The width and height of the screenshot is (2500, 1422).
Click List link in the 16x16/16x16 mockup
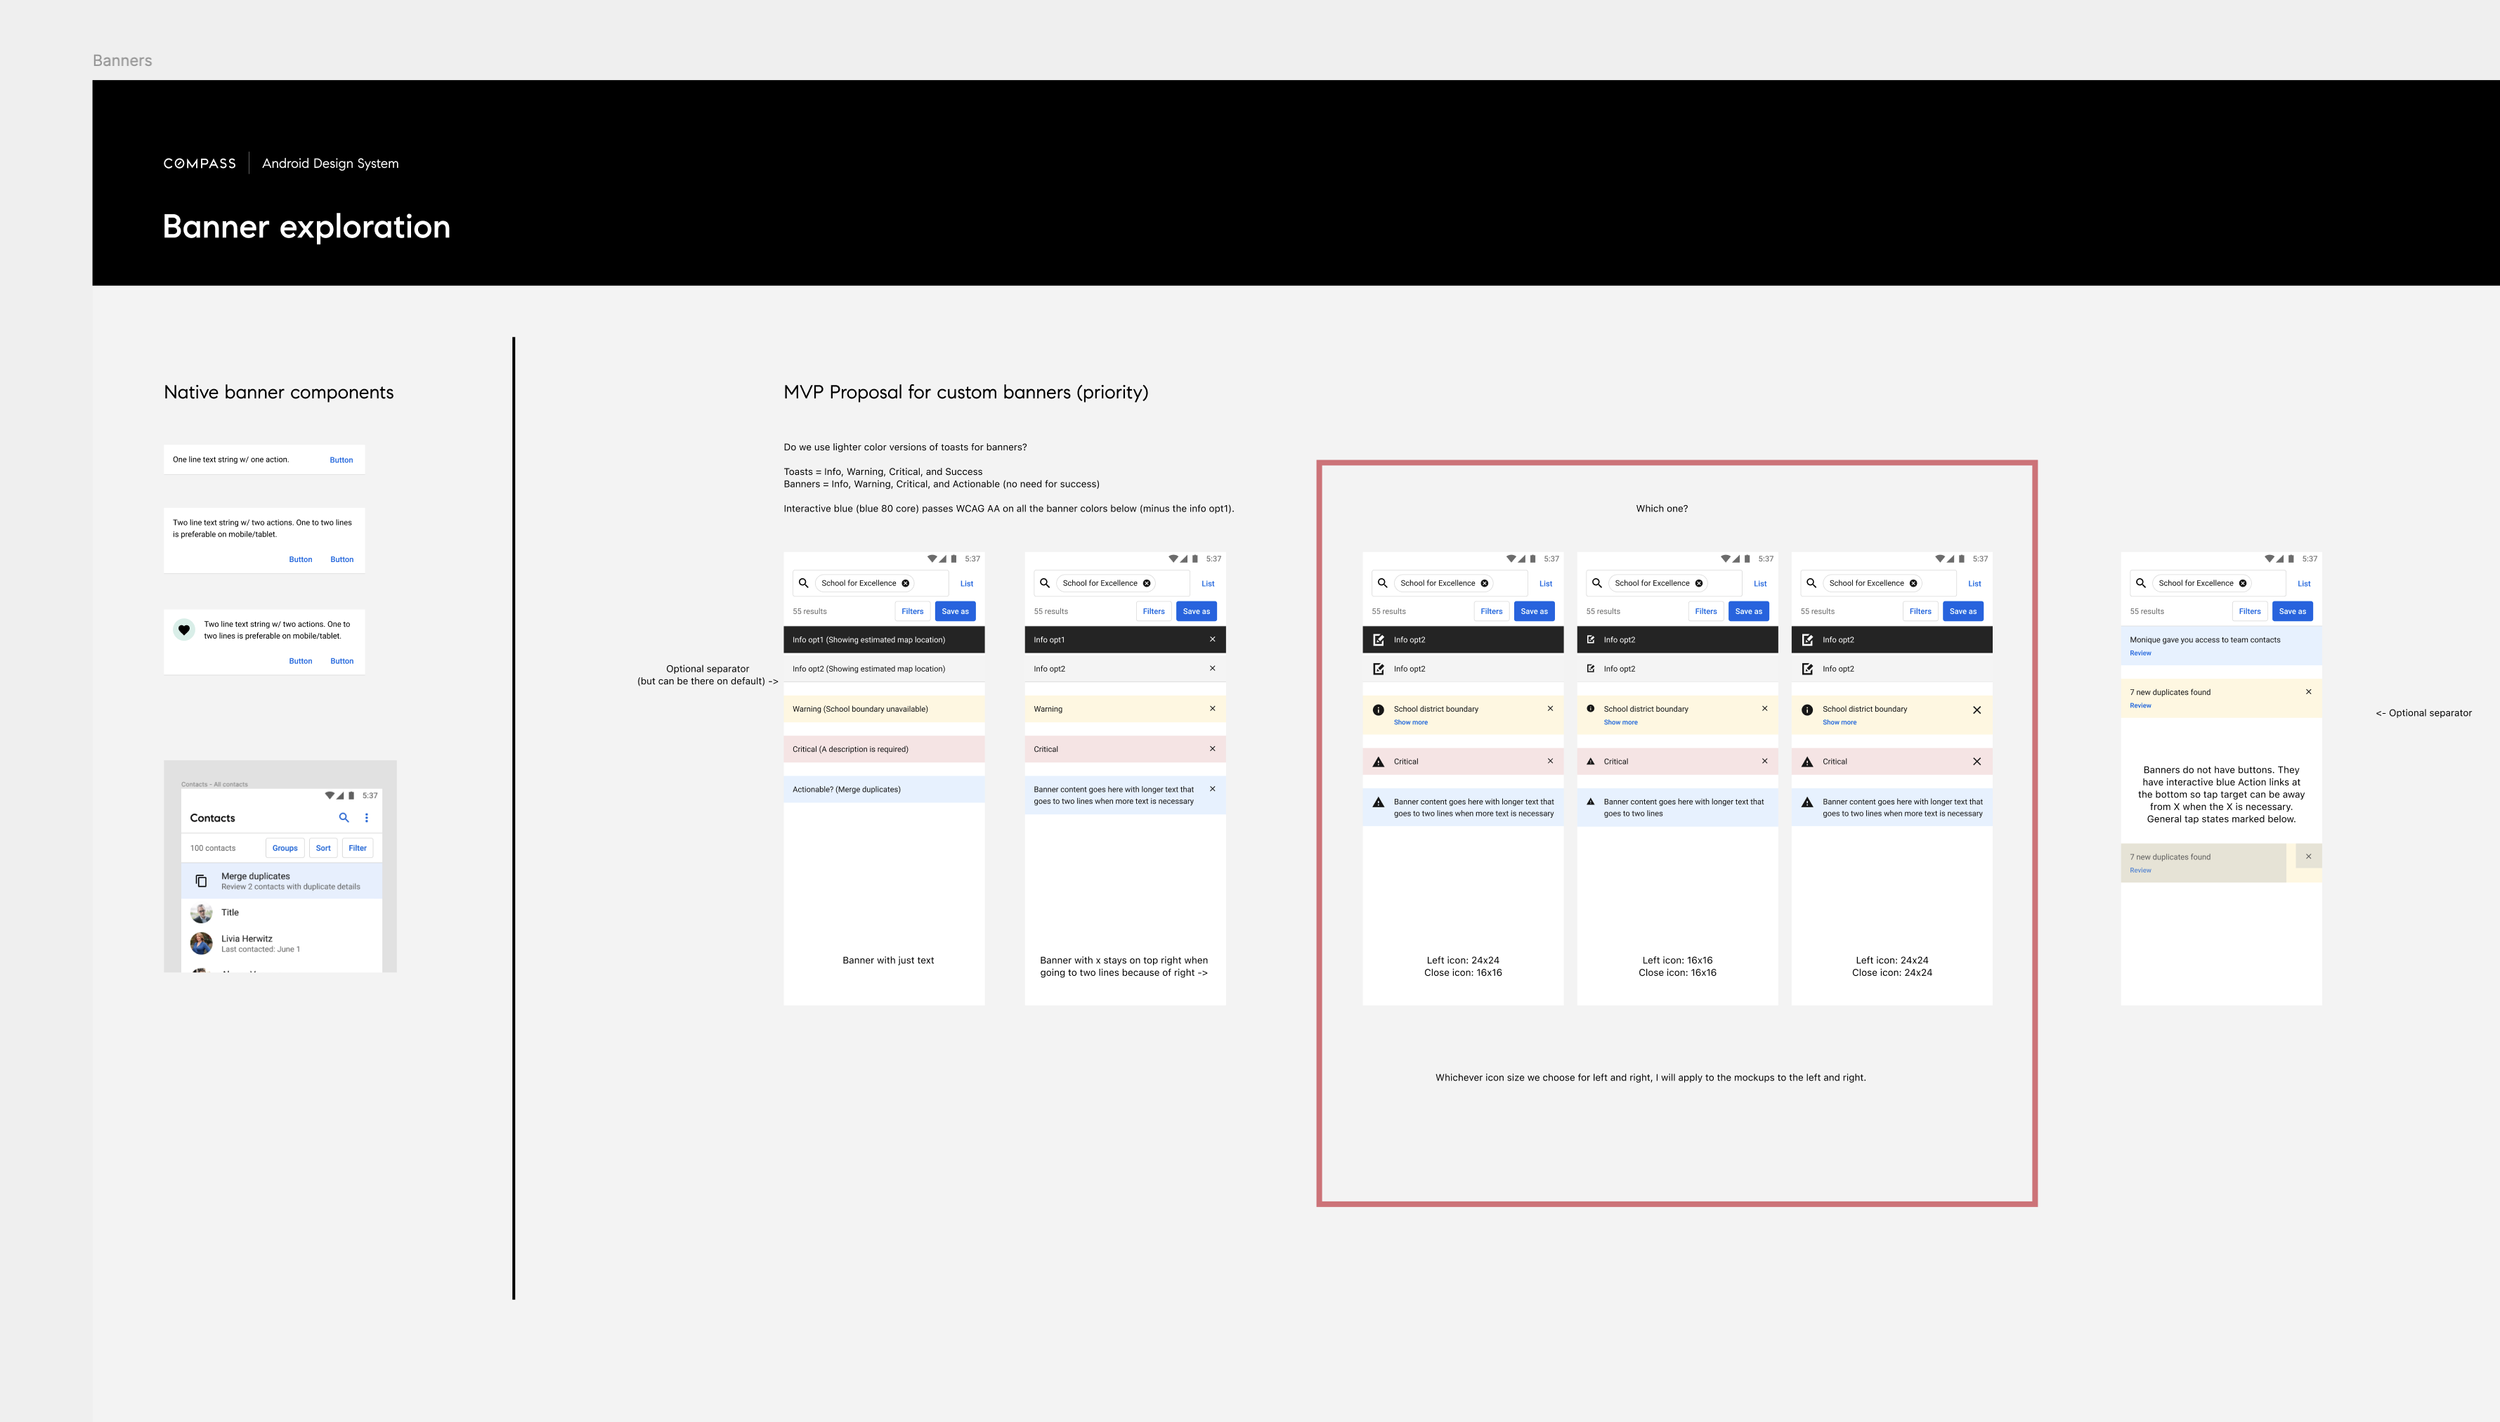pyautogui.click(x=1760, y=584)
